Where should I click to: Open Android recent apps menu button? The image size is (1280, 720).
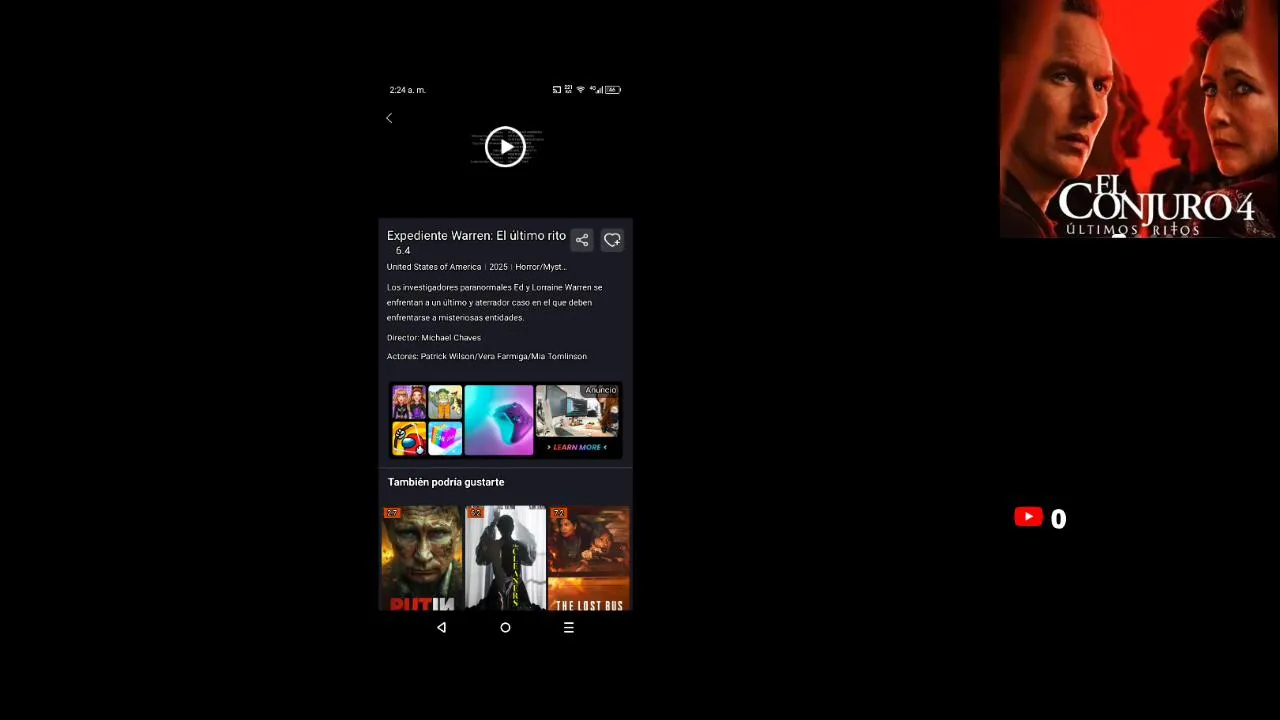(568, 628)
